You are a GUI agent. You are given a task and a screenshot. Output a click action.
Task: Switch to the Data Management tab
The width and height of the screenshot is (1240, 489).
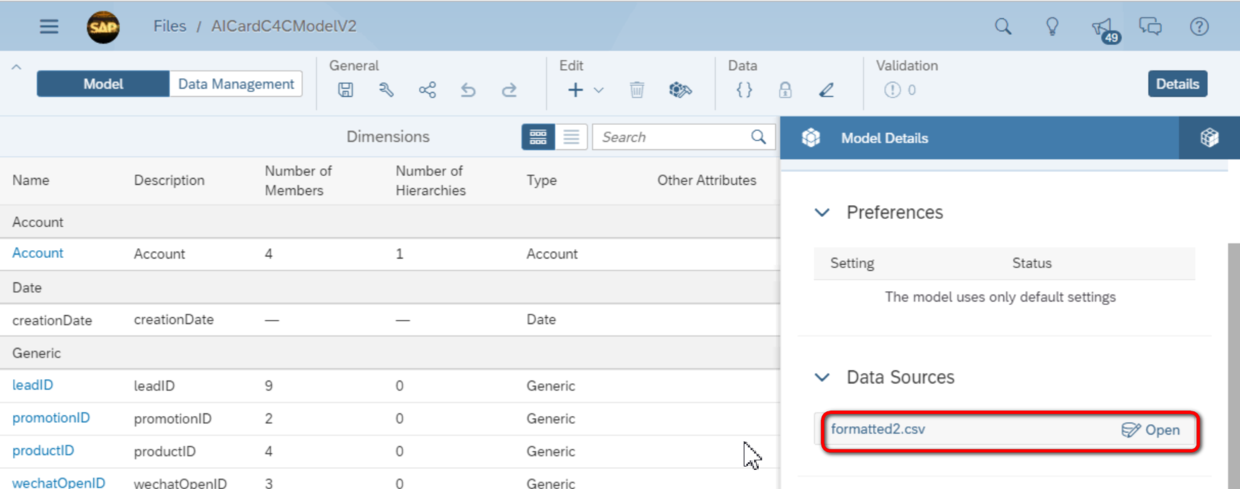pyautogui.click(x=236, y=84)
